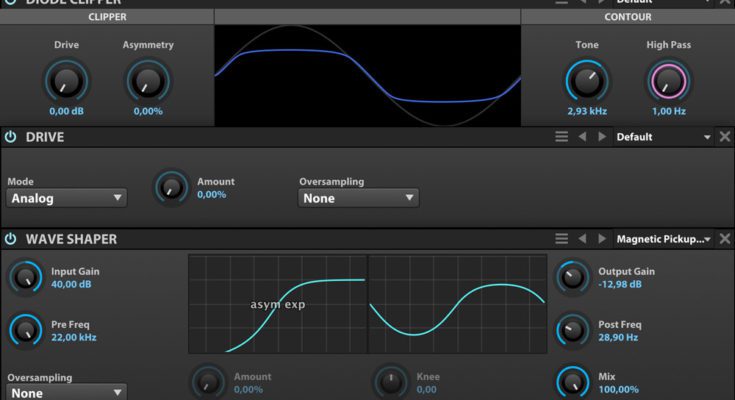Click the Input Gain 40,00 dB value

[72, 284]
